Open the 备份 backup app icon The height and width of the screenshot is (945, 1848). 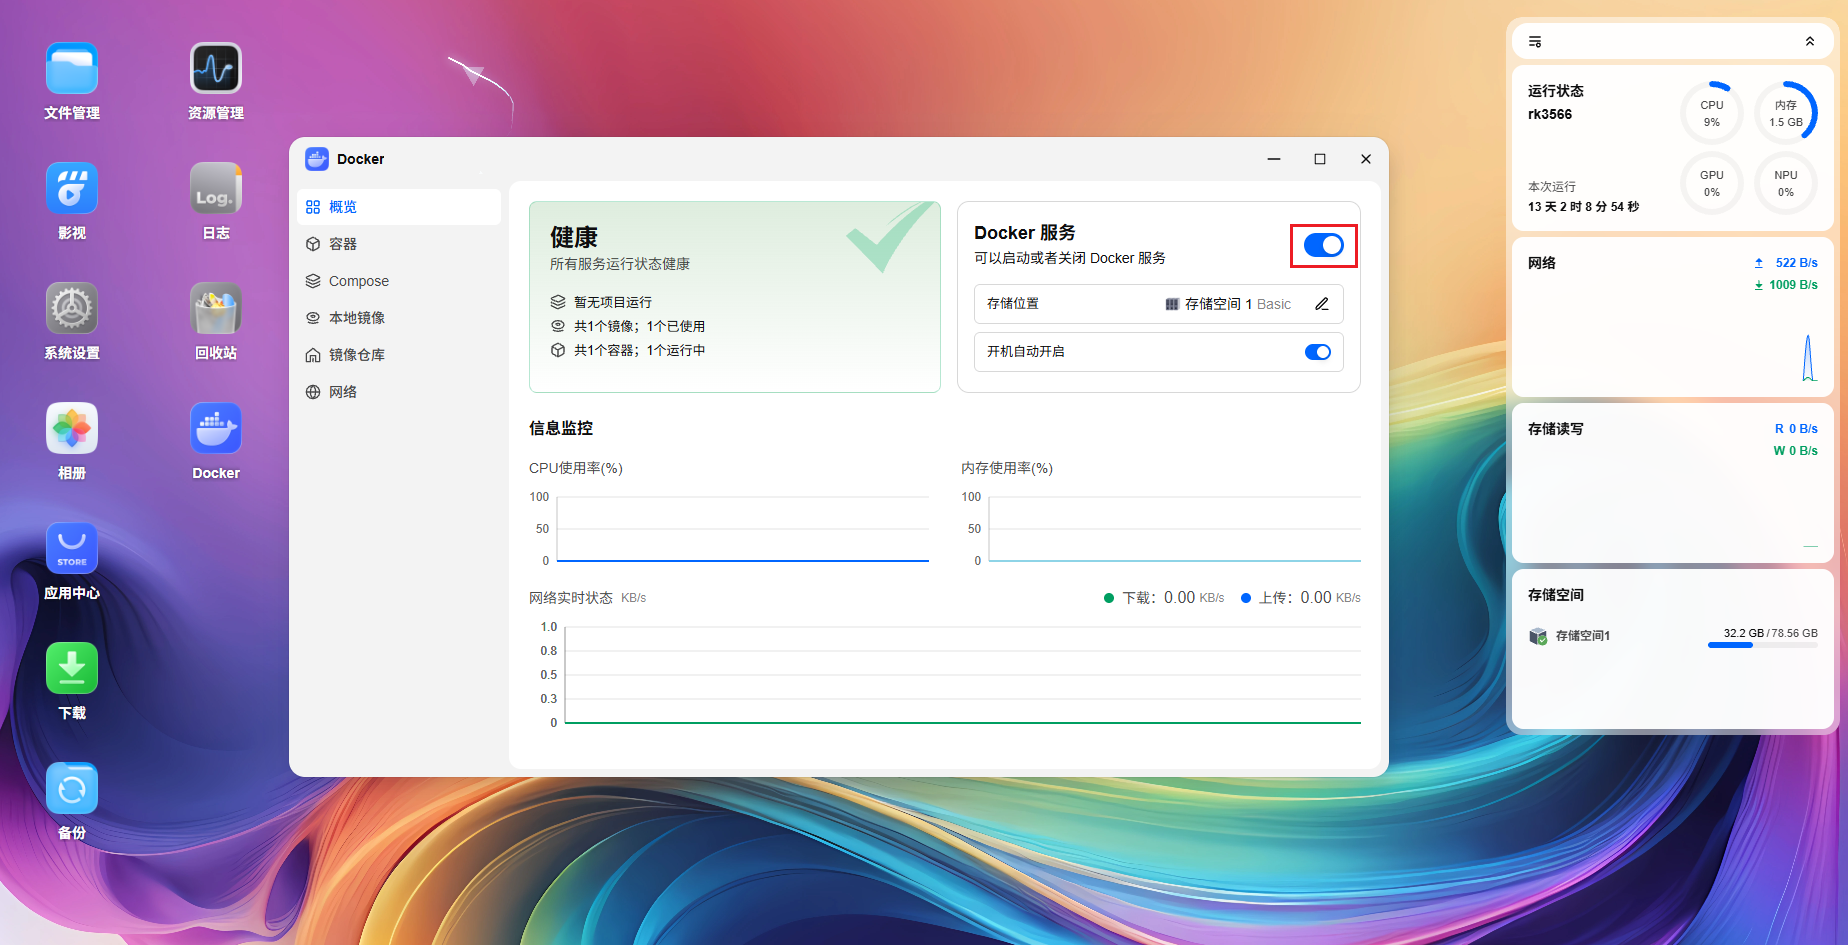72,789
